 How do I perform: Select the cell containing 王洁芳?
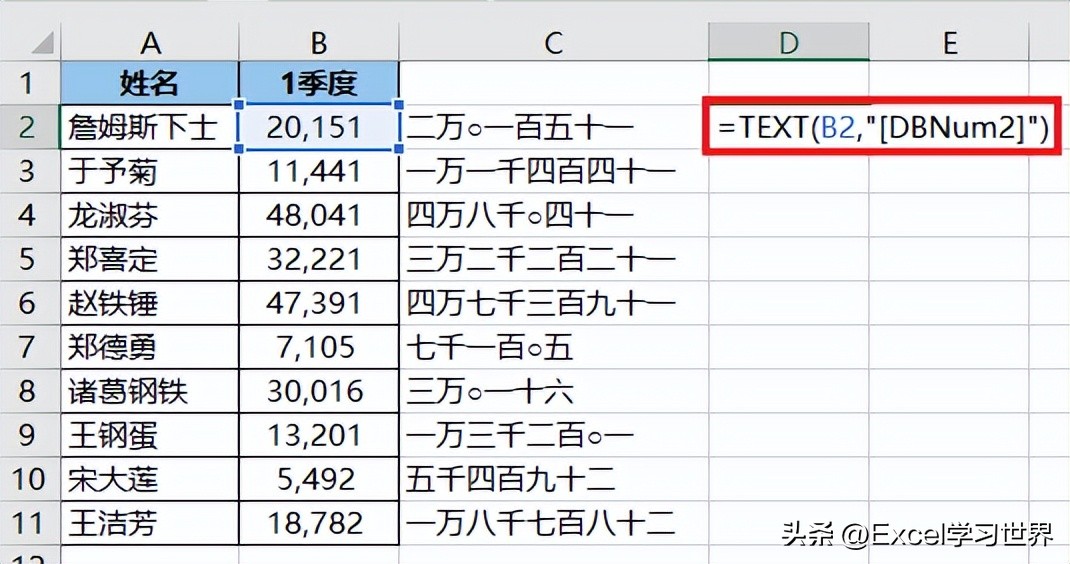(150, 523)
